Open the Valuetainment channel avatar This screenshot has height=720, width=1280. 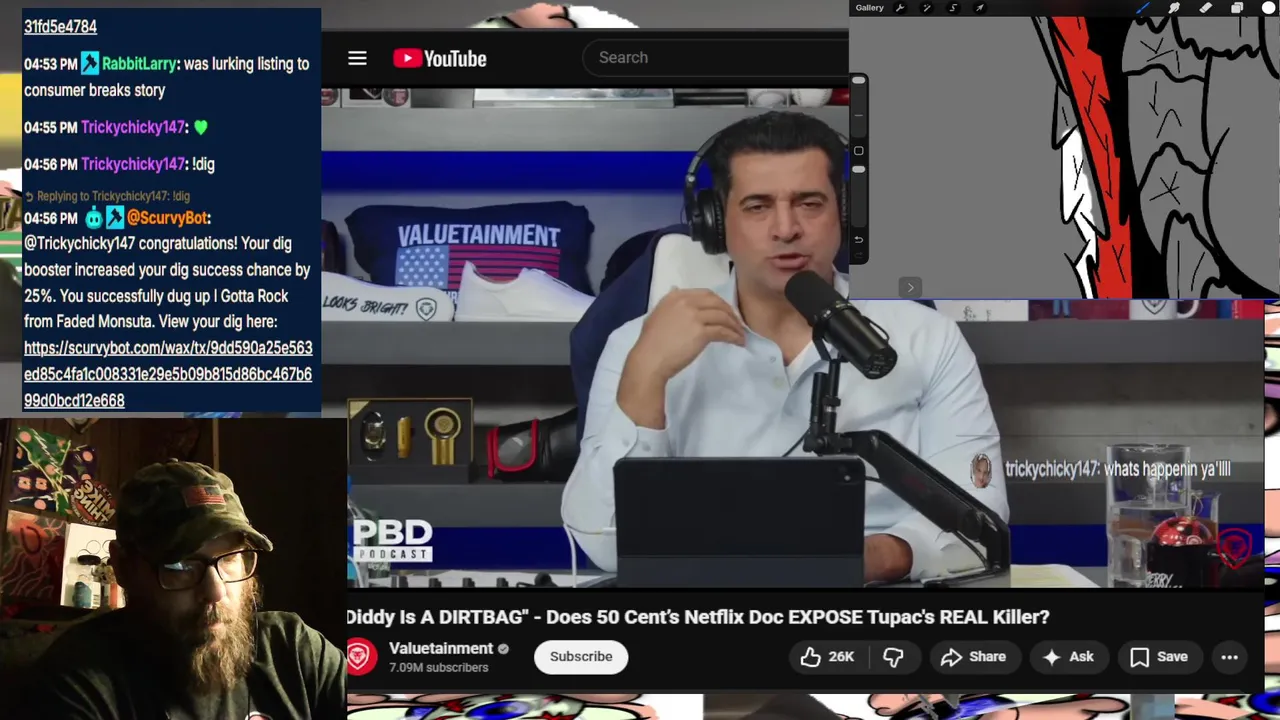pos(361,657)
